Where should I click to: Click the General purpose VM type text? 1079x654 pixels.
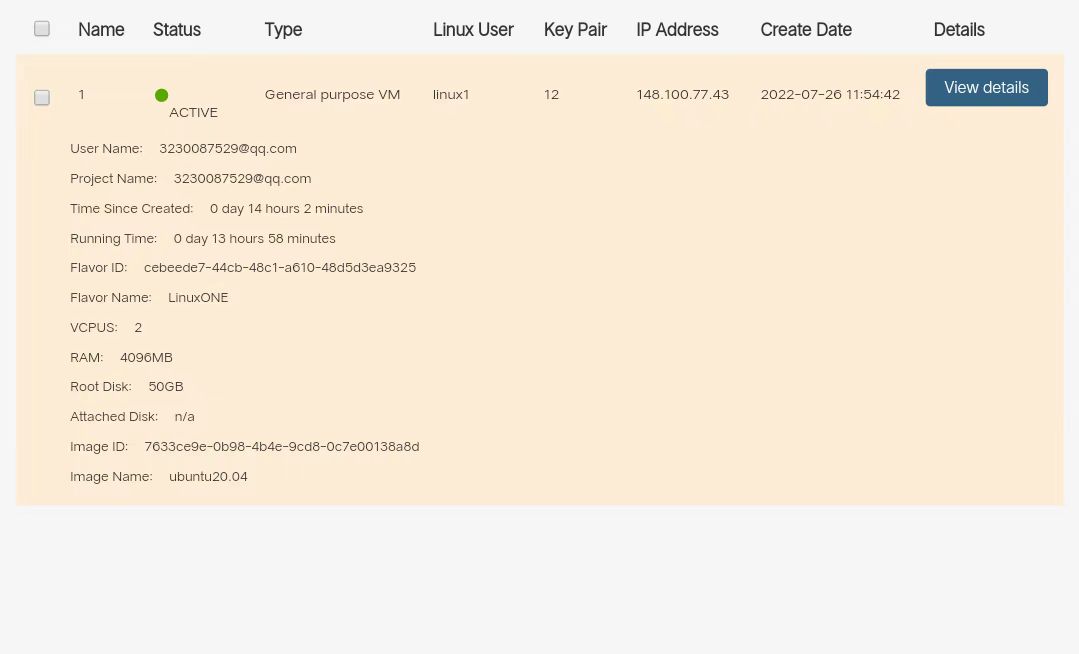[x=332, y=94]
